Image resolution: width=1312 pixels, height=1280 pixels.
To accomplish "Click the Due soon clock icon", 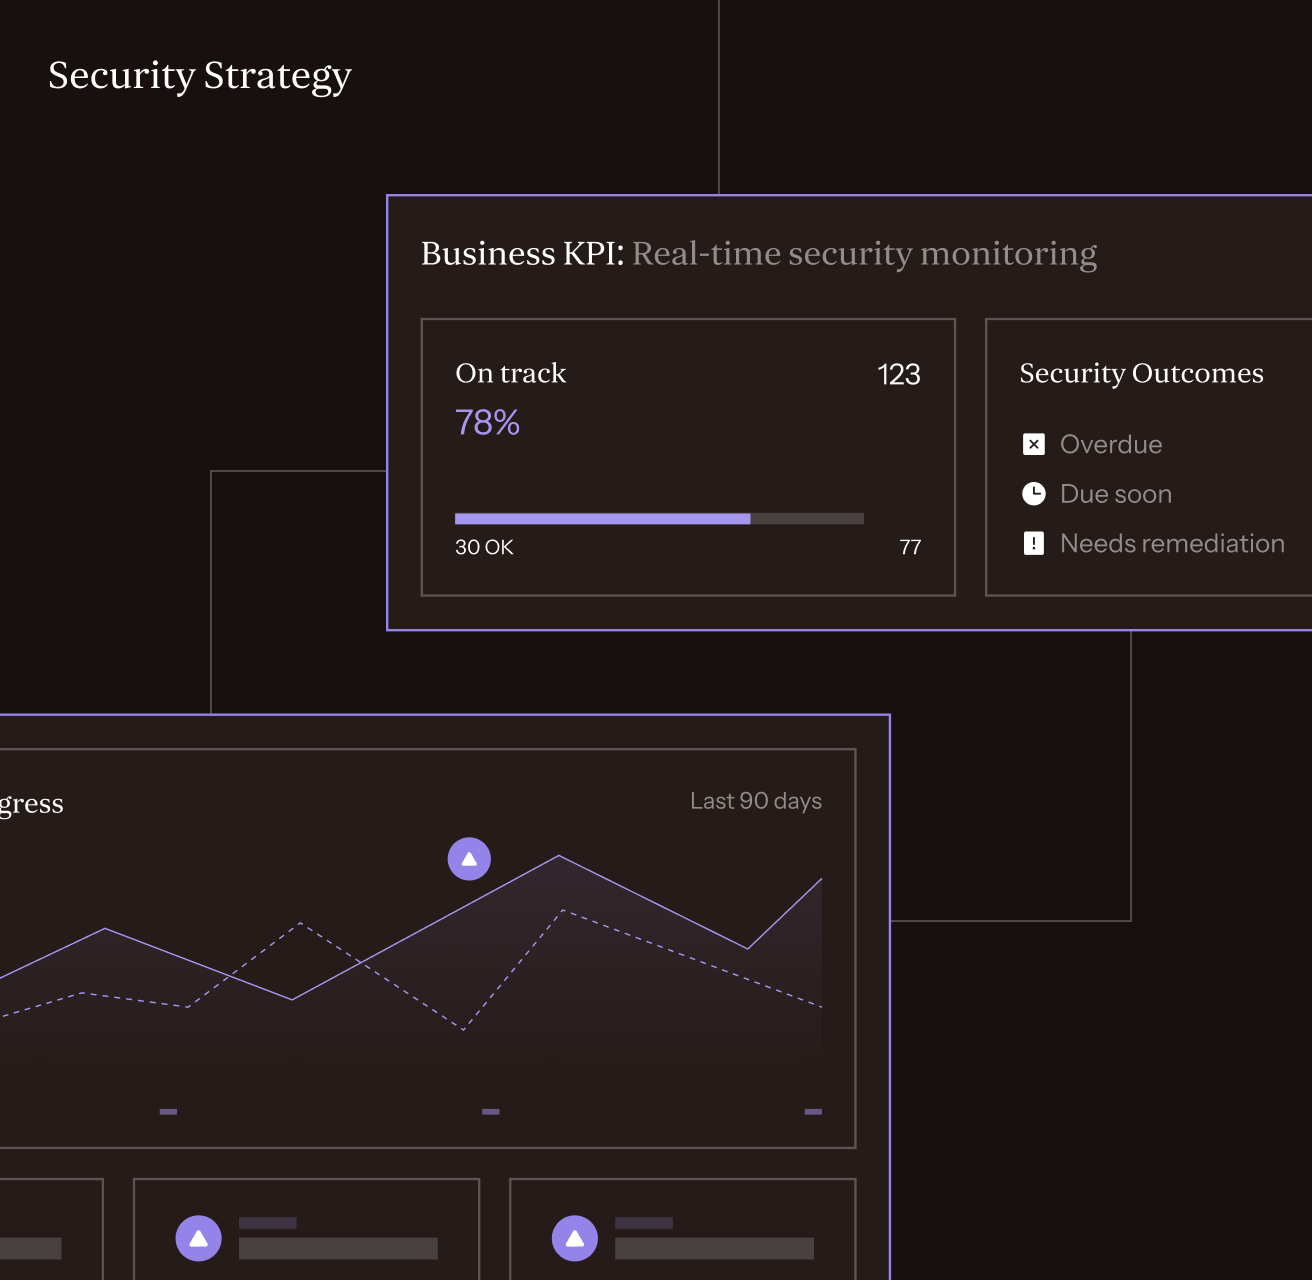I will (x=1034, y=493).
